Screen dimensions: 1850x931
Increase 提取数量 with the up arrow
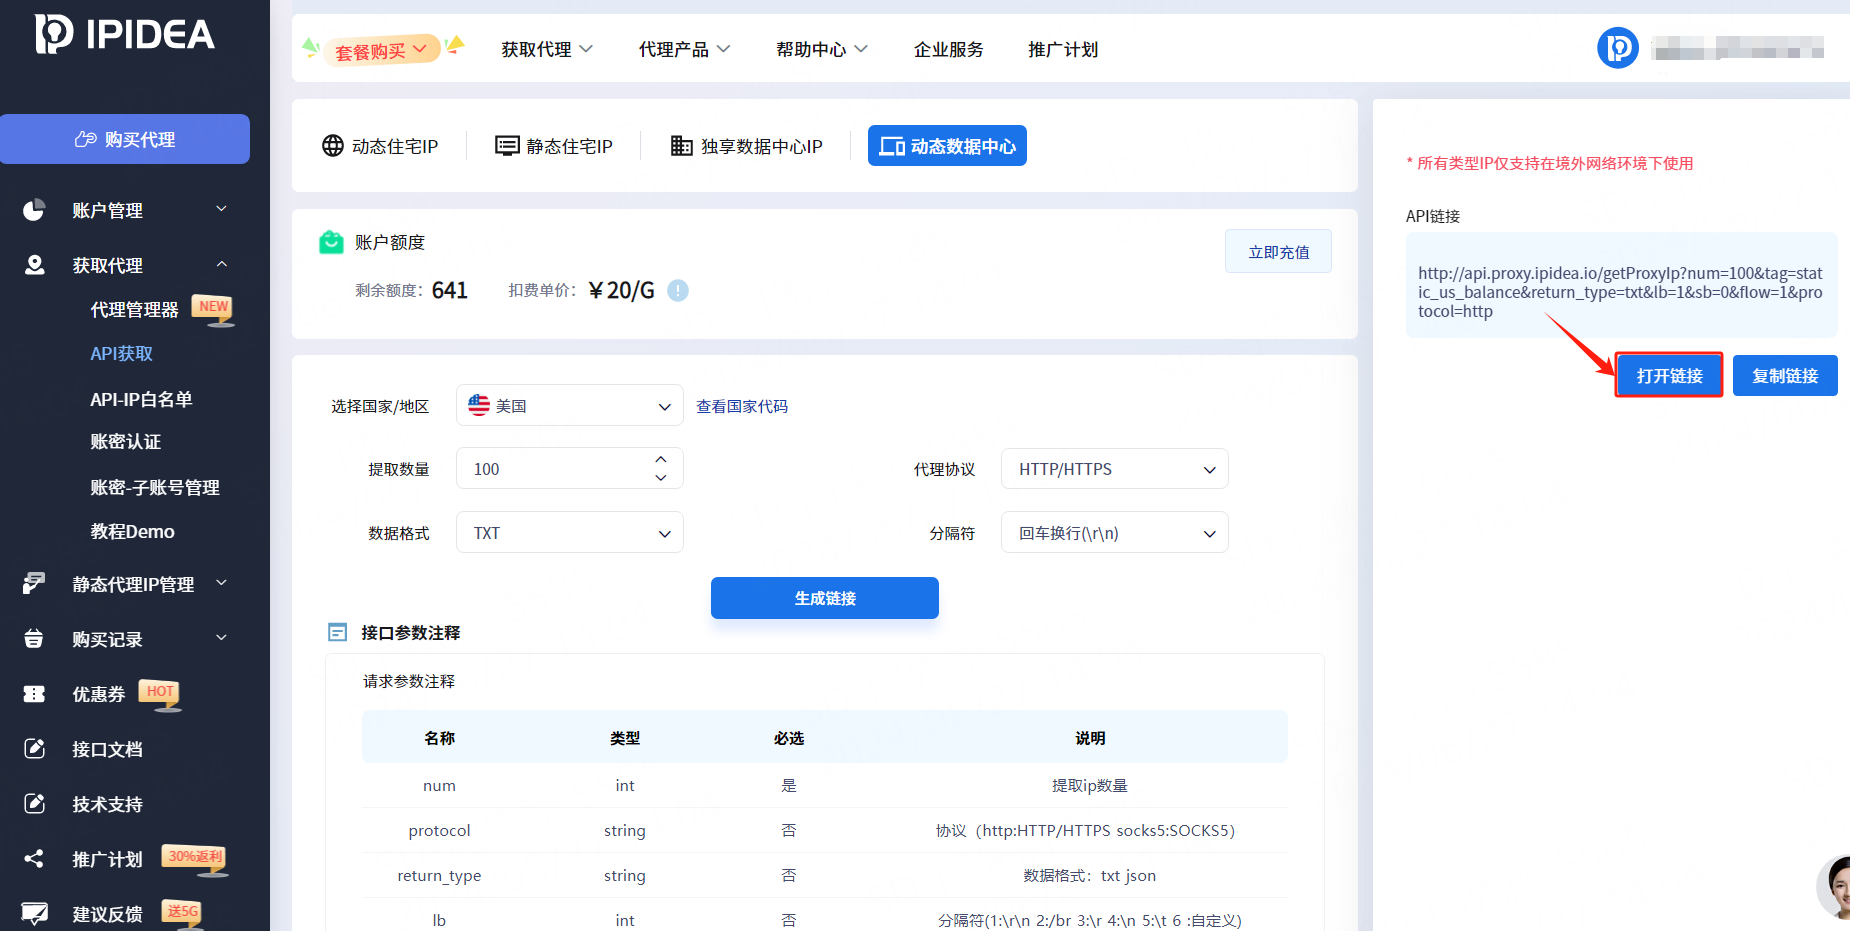pyautogui.click(x=661, y=458)
